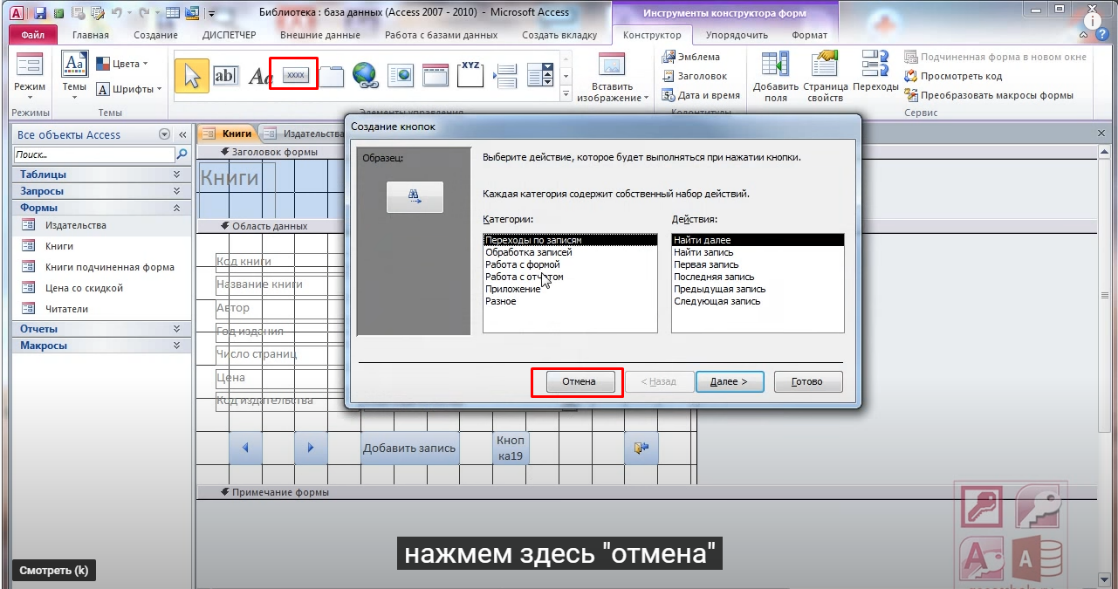
Task: Expand the Таблицы group in navigation pane
Action: click(100, 174)
